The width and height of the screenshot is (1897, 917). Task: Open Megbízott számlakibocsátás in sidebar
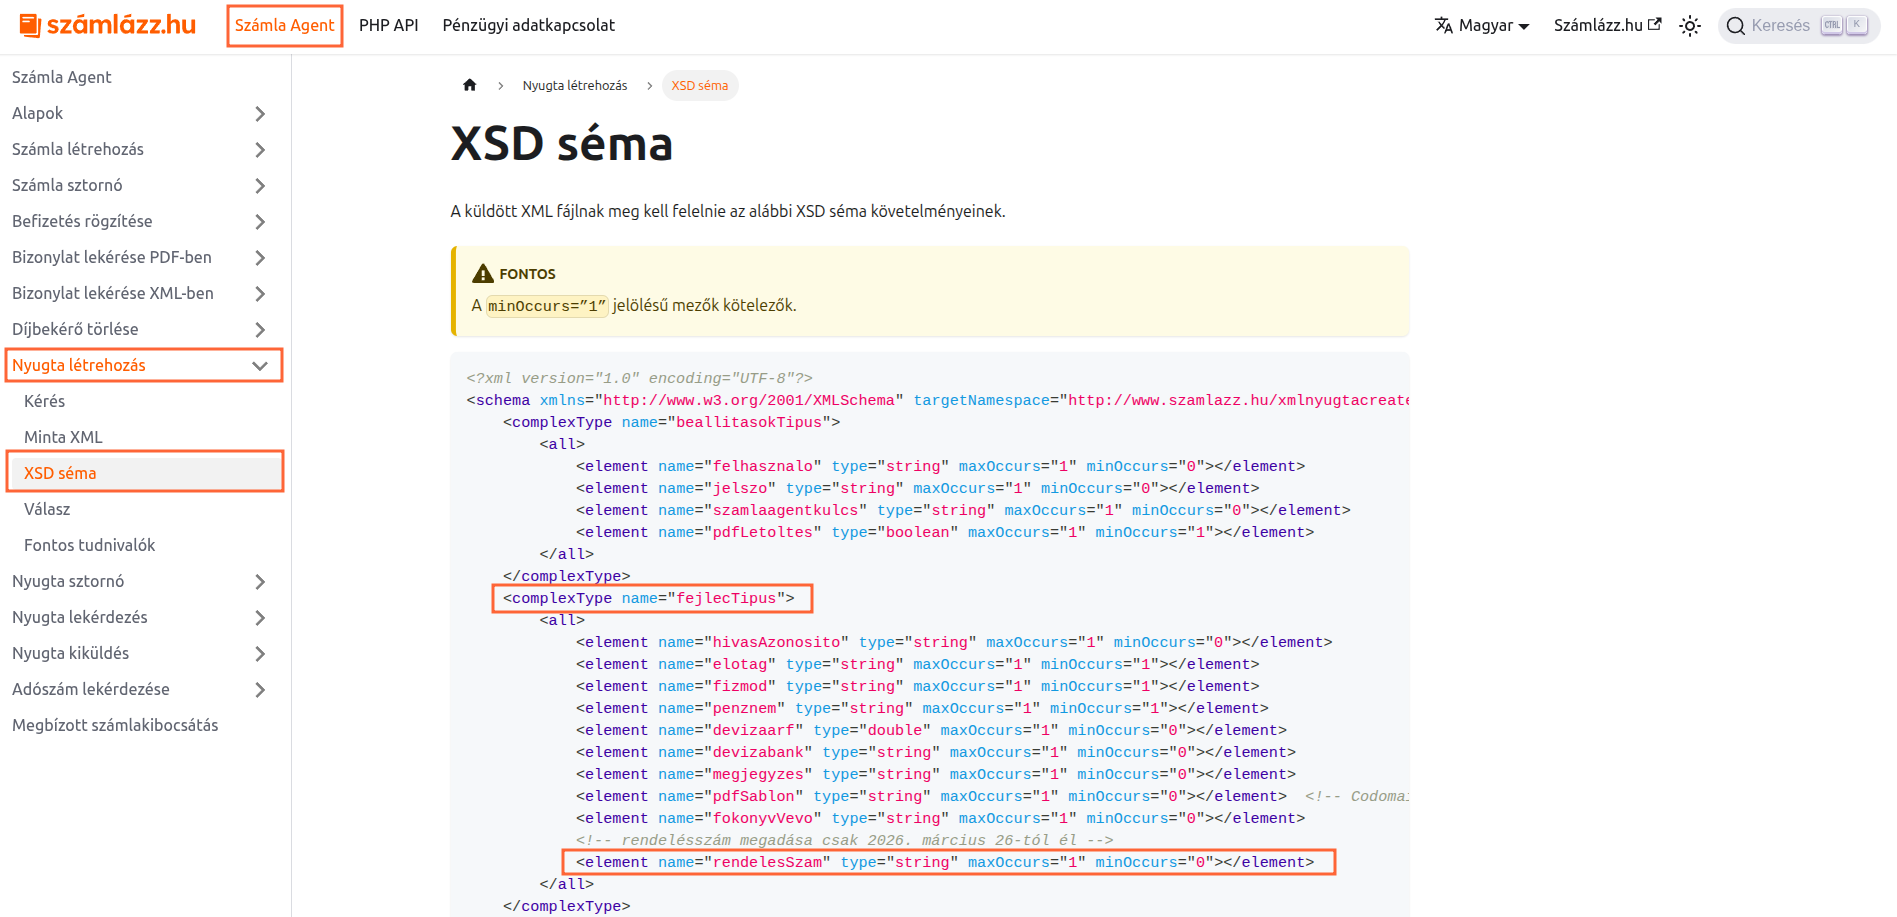tap(115, 725)
